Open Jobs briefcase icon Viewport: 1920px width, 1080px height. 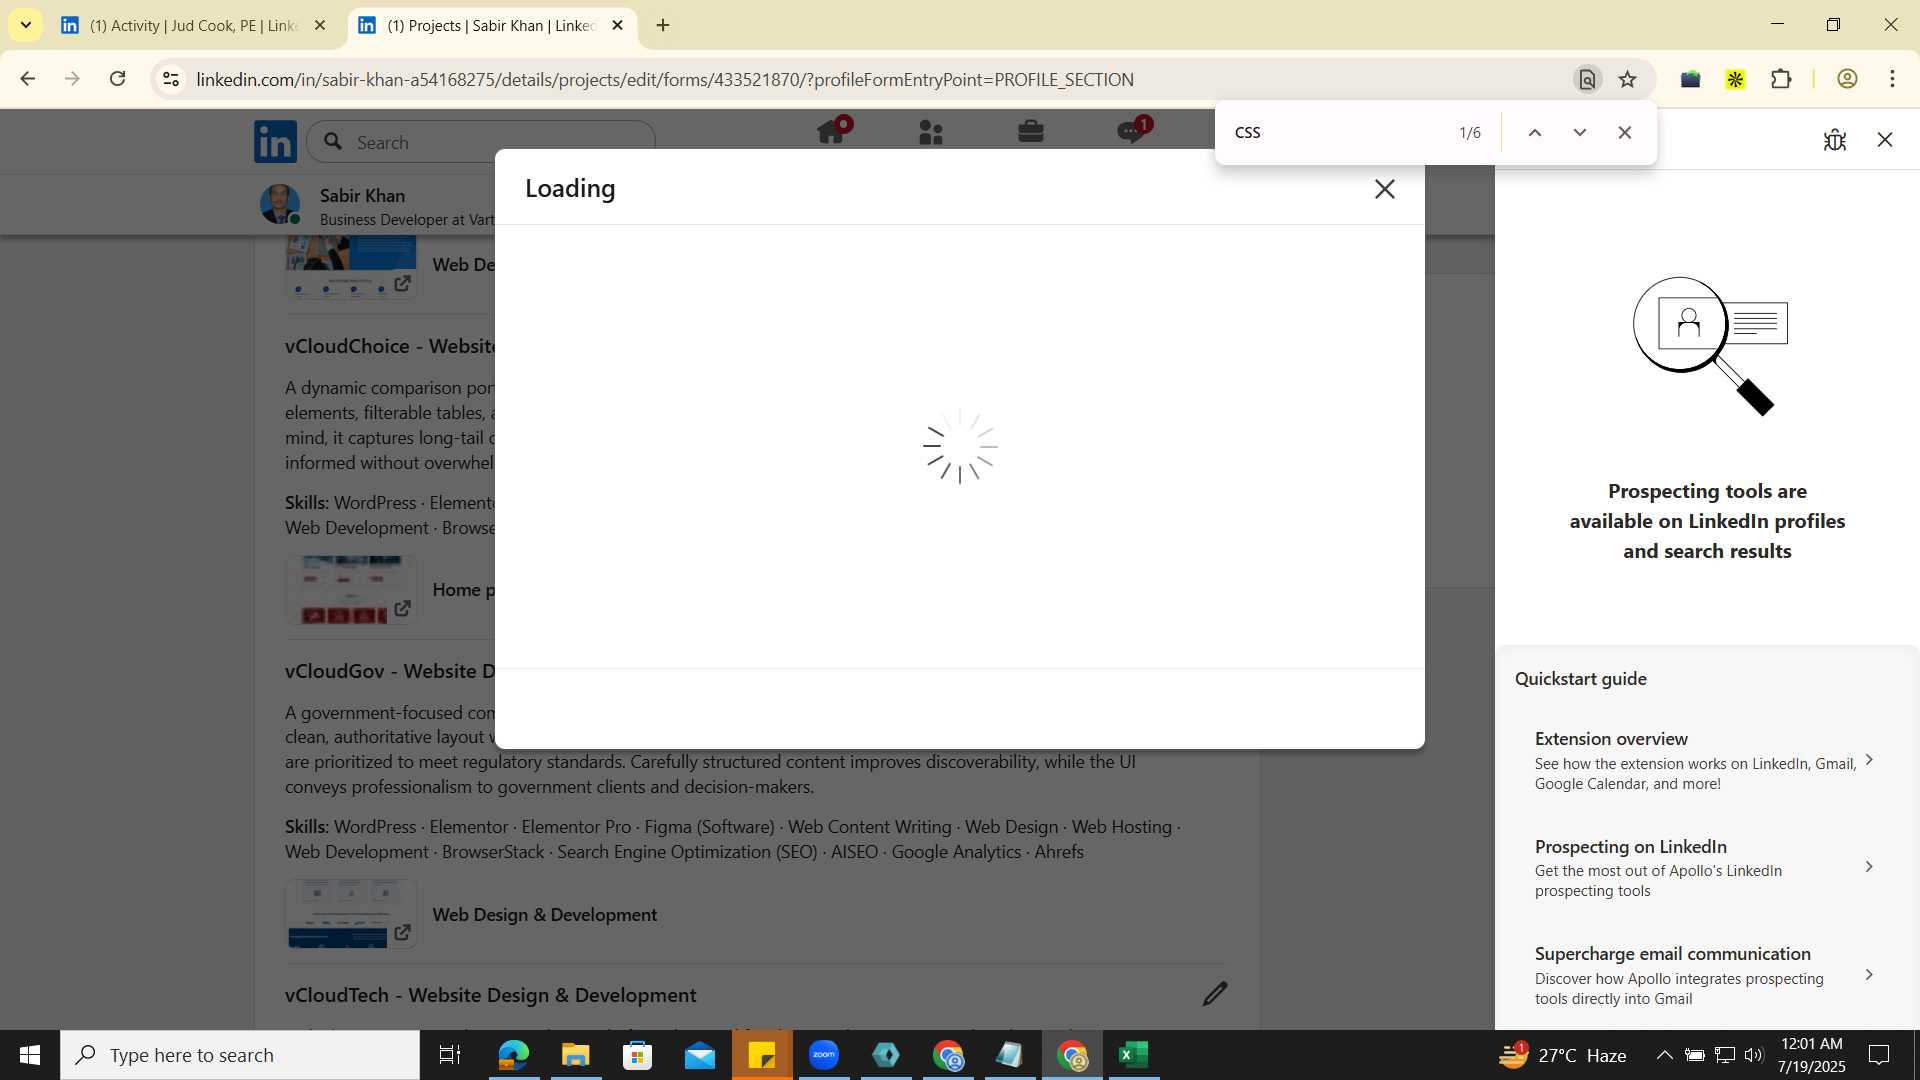1031,132
